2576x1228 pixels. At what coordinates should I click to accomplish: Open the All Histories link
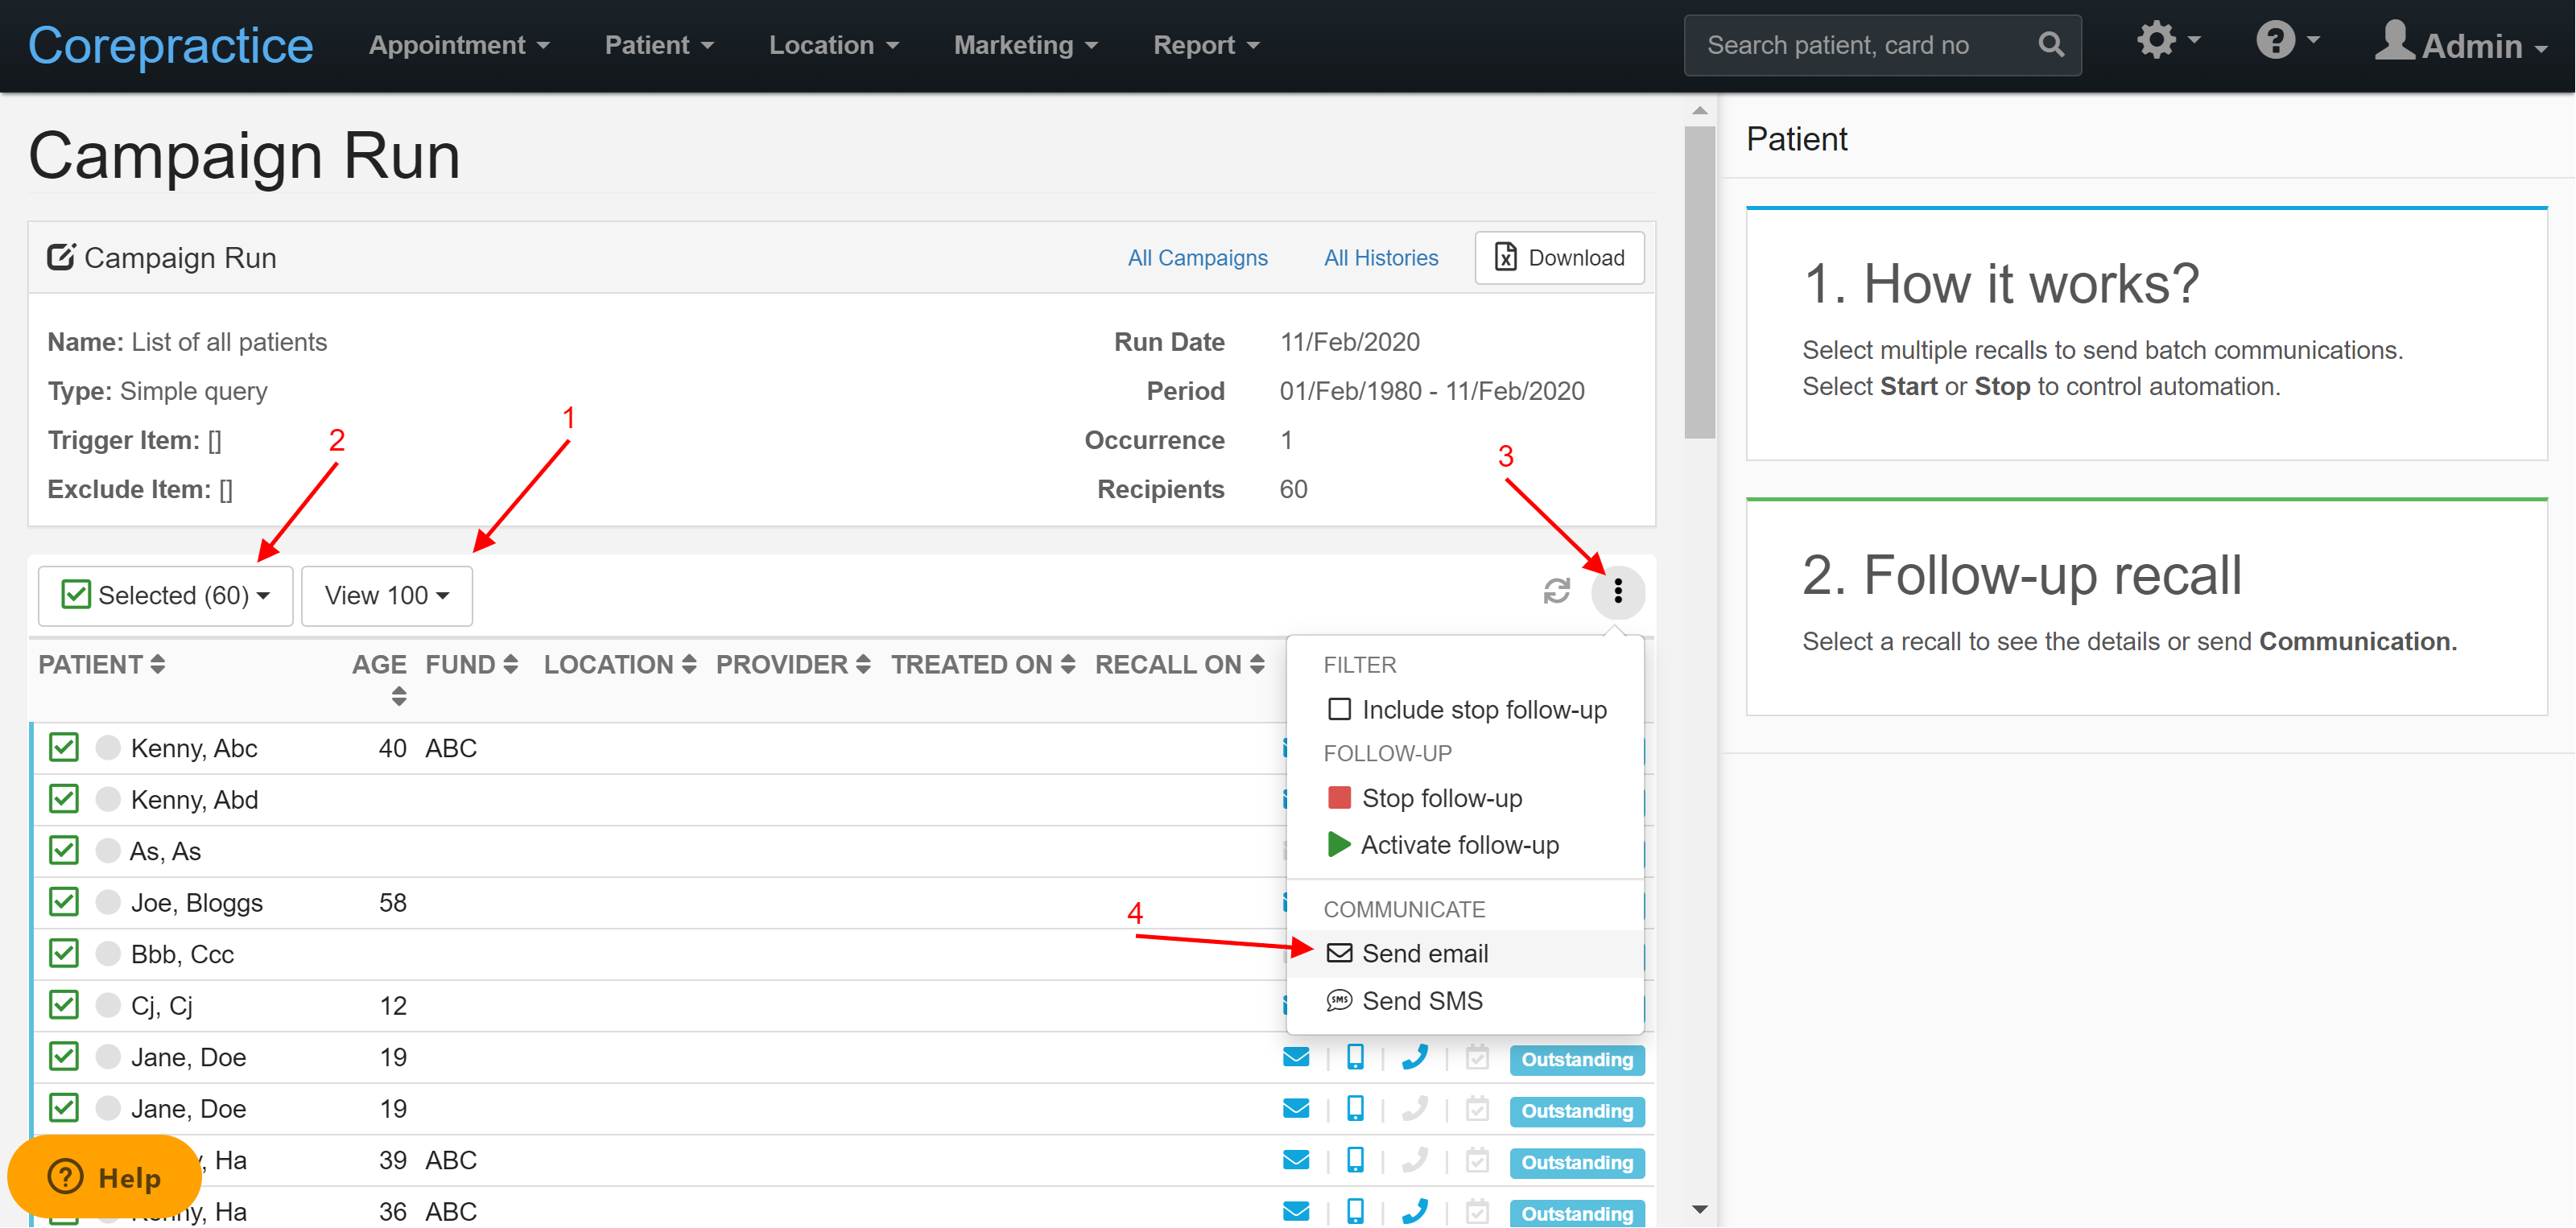pos(1381,258)
